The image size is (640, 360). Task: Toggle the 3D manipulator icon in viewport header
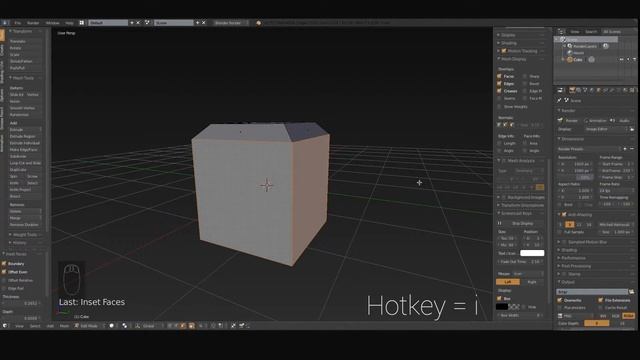(138, 326)
